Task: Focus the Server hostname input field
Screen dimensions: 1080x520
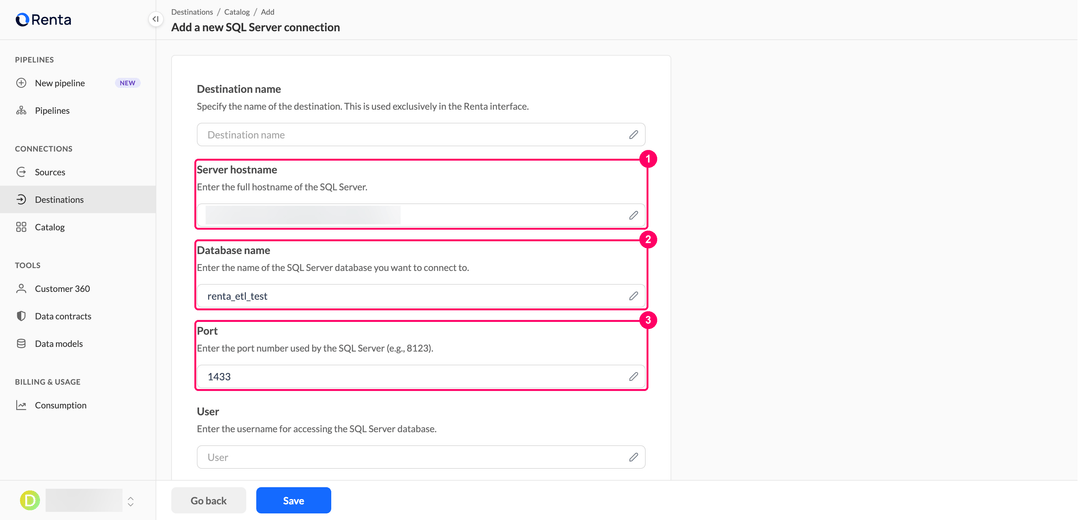Action: 421,216
